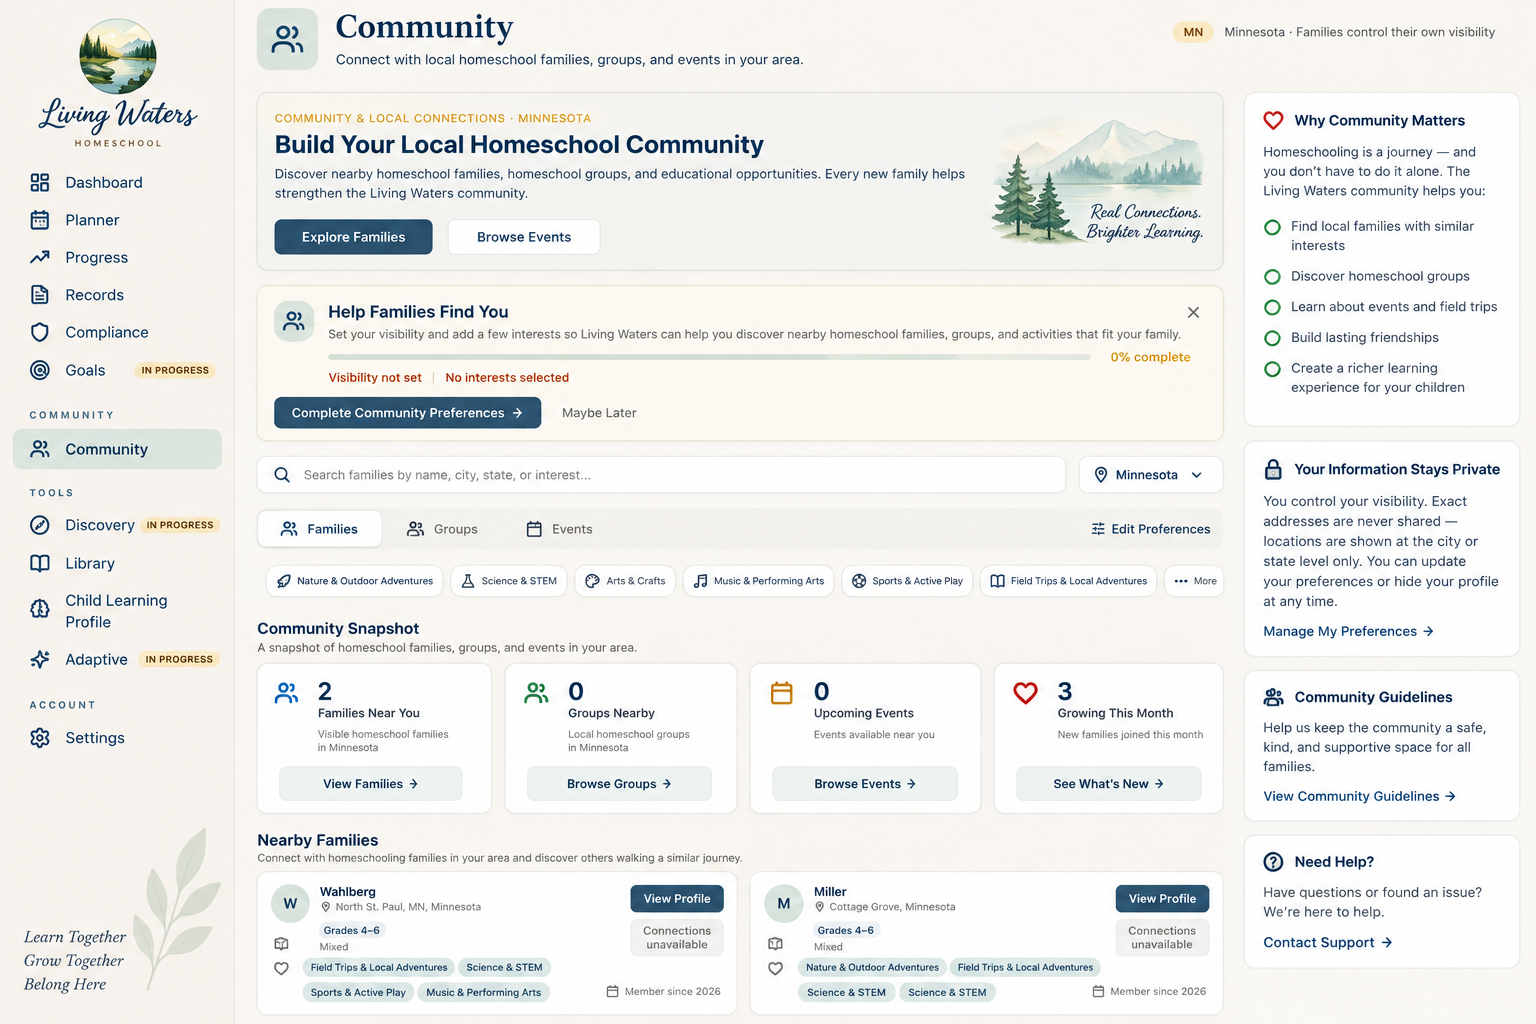Toggle Music & Performing Arts filter
This screenshot has height=1024, width=1536.
(x=759, y=581)
